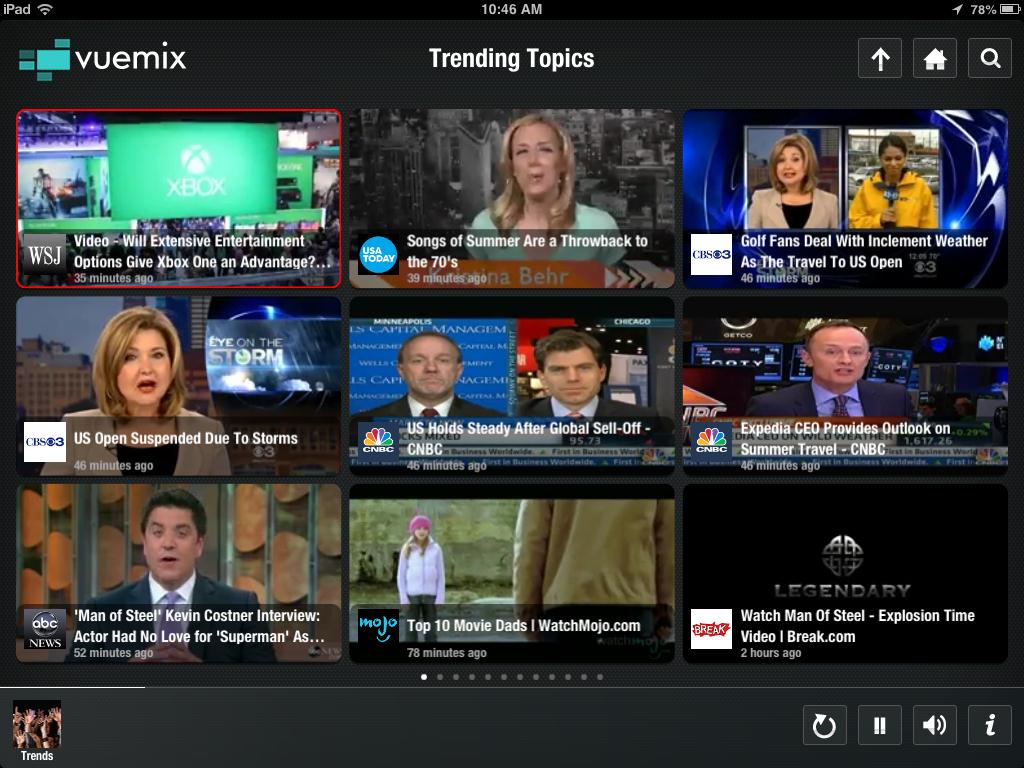Screen dimensions: 1024x768
Task: Select the first page indicator dot
Action: (424, 677)
